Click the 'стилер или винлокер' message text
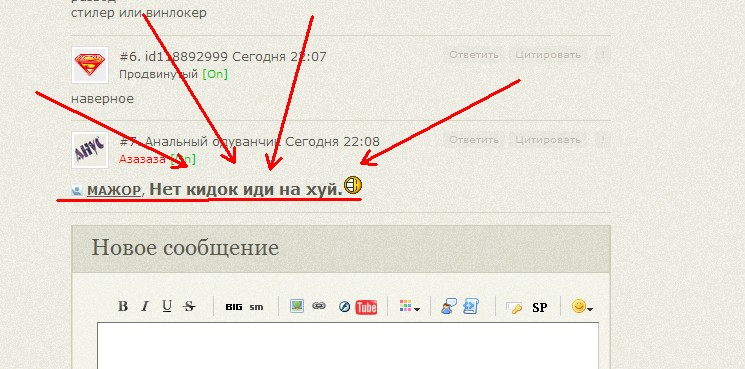 [139, 13]
